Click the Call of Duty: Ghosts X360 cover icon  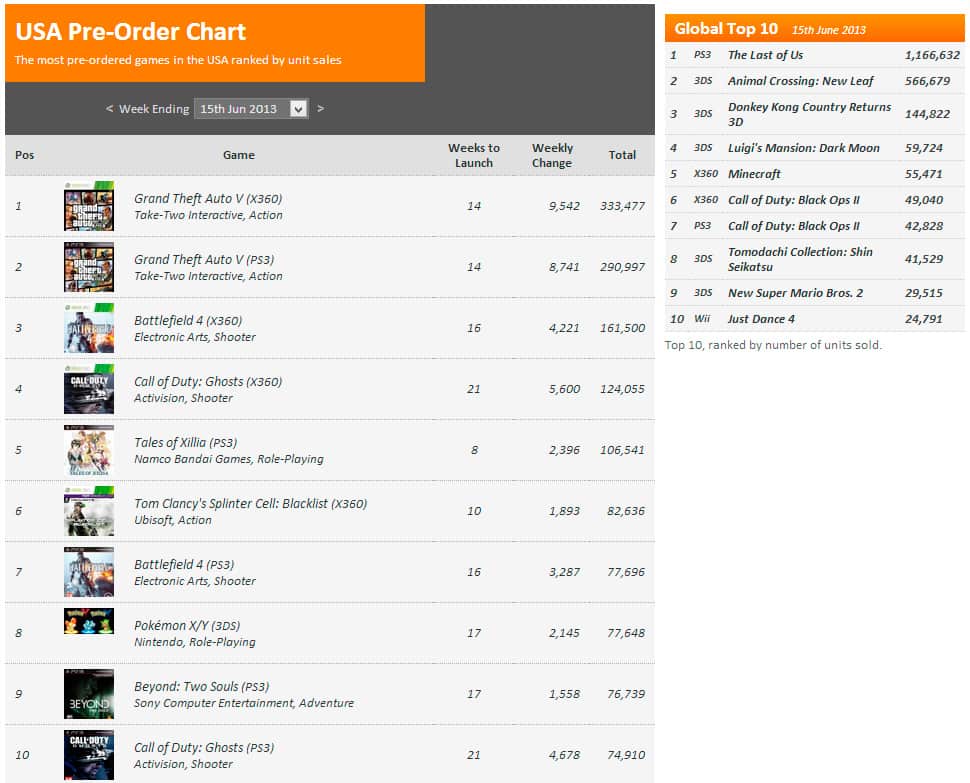click(x=89, y=389)
